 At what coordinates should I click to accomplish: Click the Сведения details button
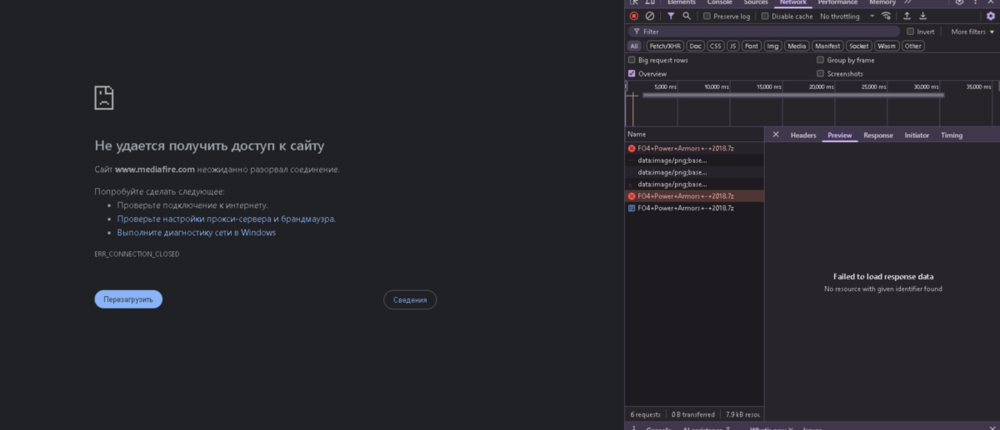pyautogui.click(x=410, y=300)
